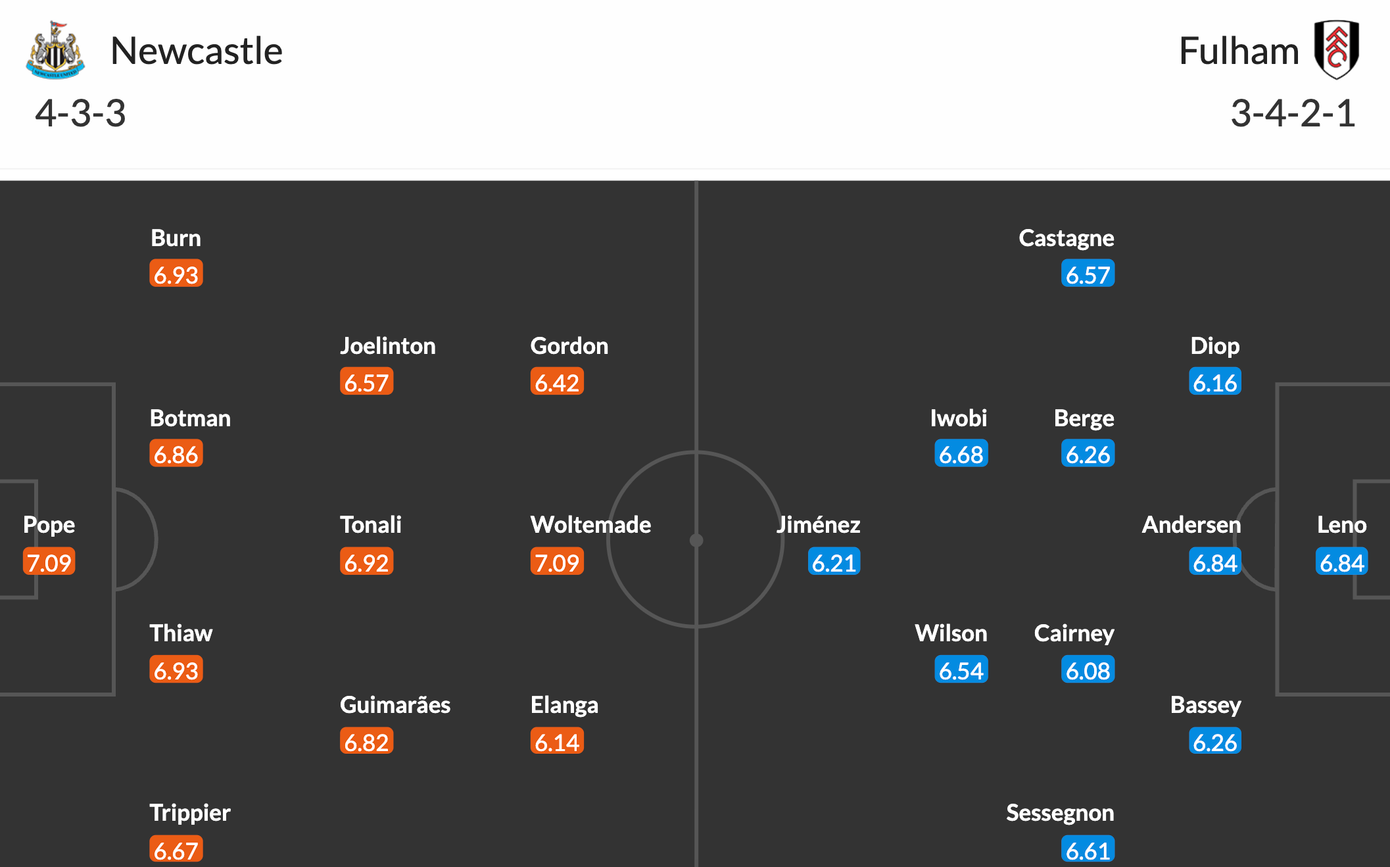This screenshot has height=867, width=1390.
Task: Click Elanga's 6.14 rating badge
Action: point(557,742)
